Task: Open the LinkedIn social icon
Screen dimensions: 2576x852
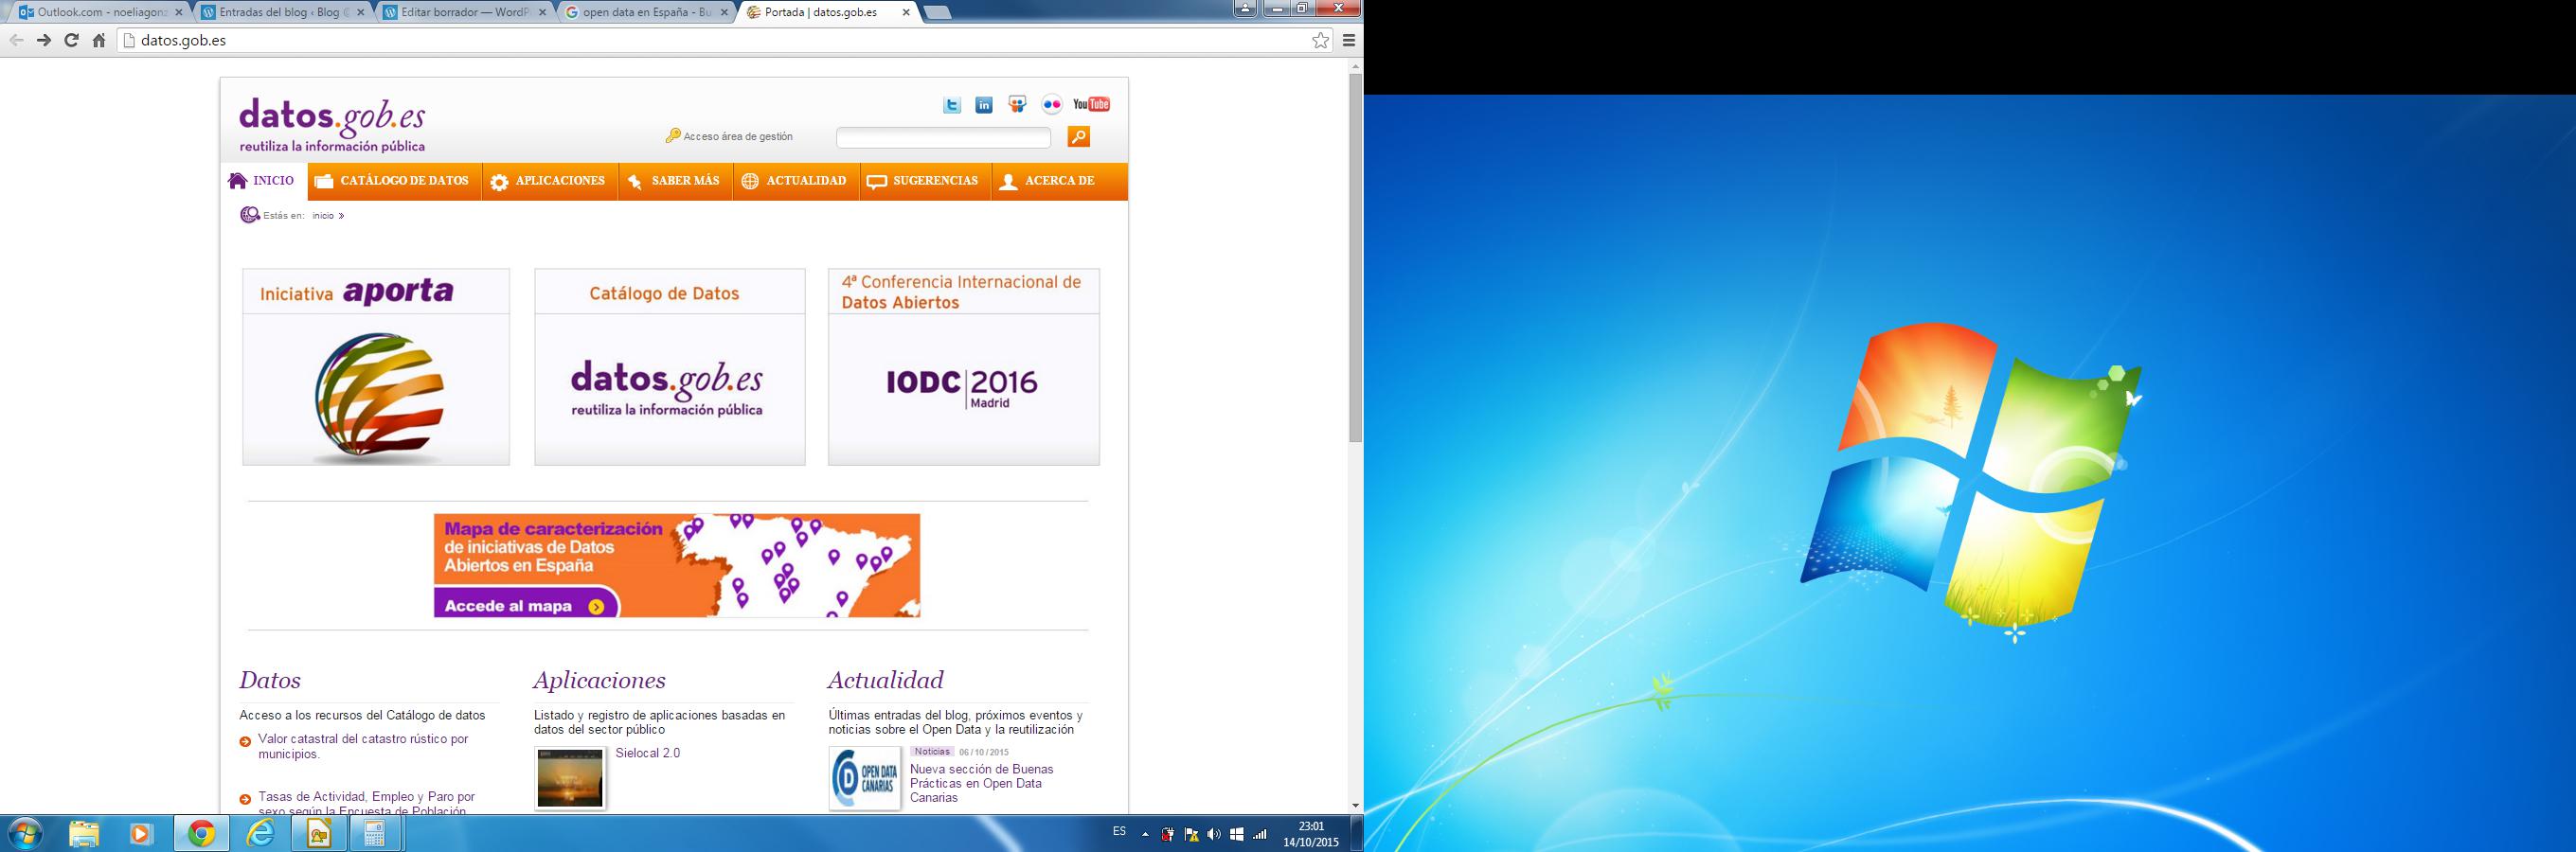Action: pos(984,105)
